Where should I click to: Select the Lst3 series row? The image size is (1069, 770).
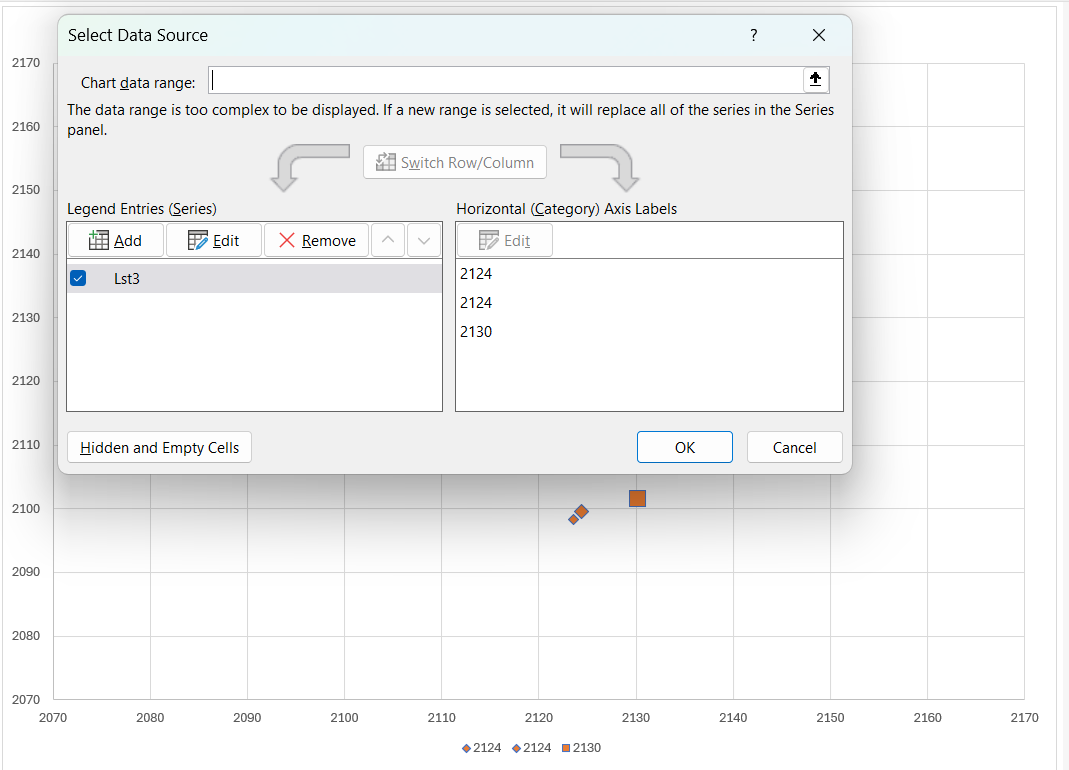pos(254,278)
